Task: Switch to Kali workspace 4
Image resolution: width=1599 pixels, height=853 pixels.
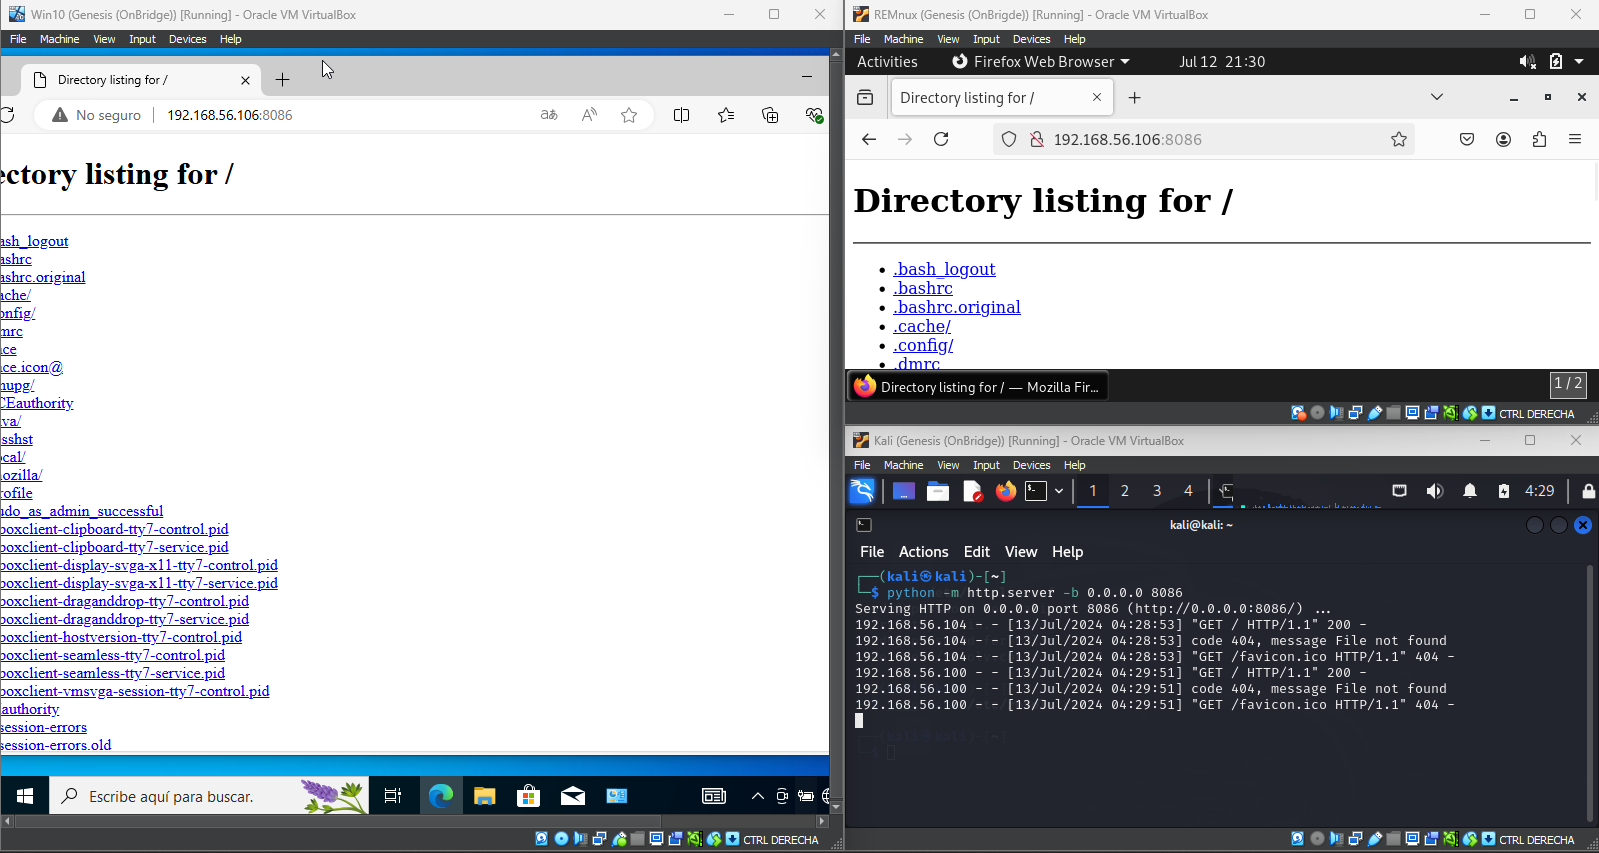Action: click(x=1188, y=491)
